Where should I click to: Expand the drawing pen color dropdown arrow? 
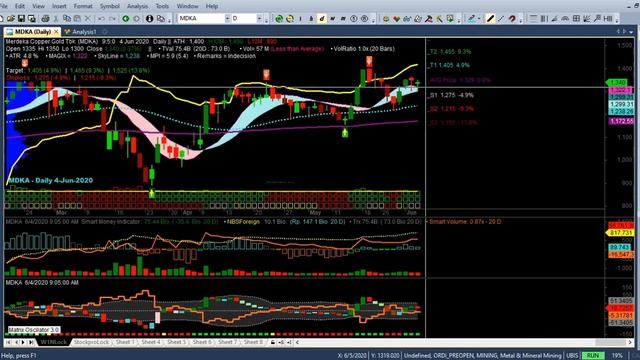pyautogui.click(x=479, y=18)
